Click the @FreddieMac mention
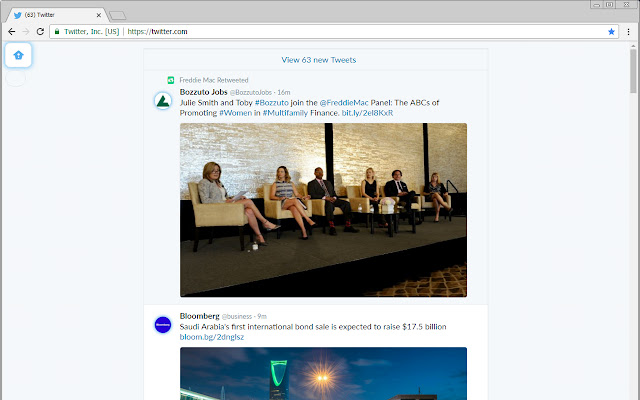The height and width of the screenshot is (400, 640). click(x=344, y=103)
